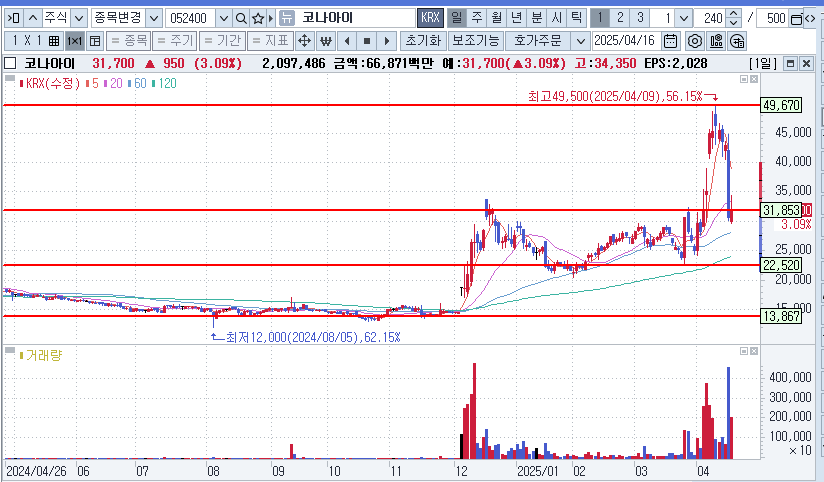Stop chart playback with square button
The image size is (824, 482).
367,40
